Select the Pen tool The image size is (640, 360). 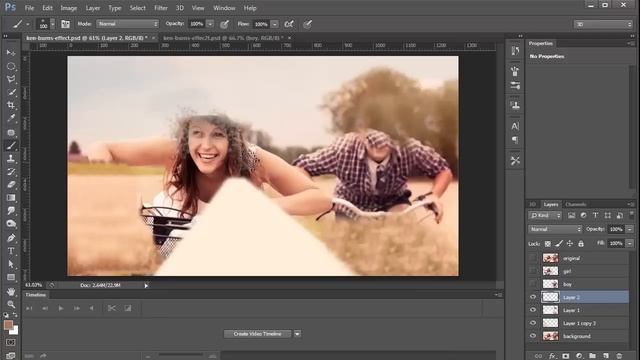11,238
